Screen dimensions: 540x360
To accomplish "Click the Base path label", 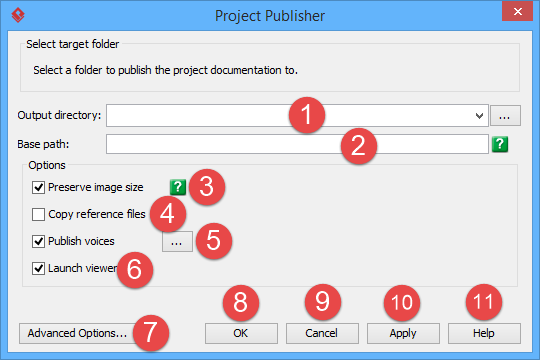I will (x=43, y=144).
